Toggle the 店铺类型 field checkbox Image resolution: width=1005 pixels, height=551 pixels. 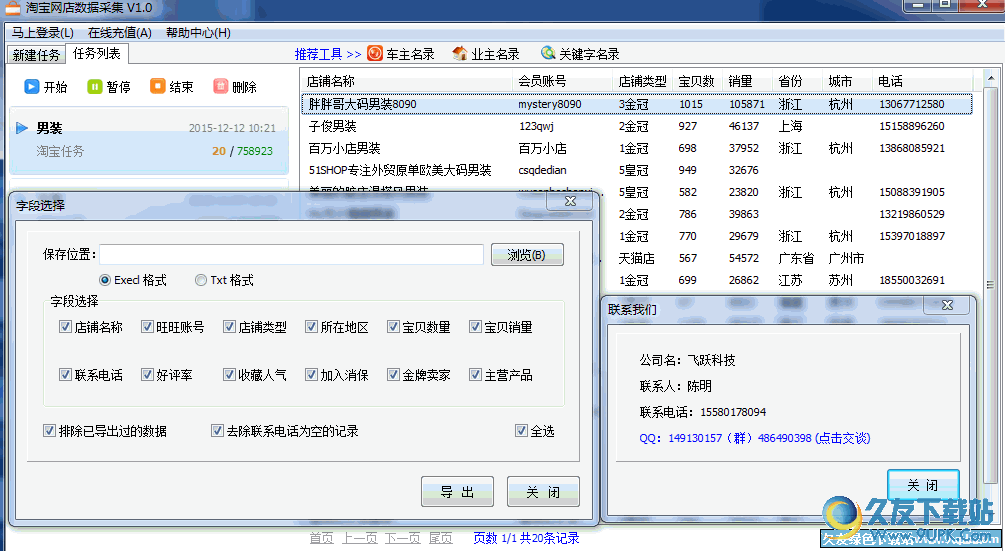[229, 327]
